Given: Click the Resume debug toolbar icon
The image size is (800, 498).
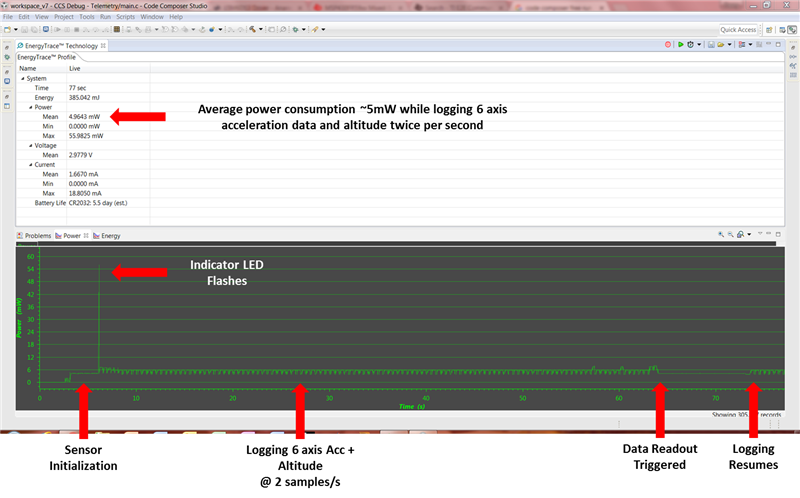Looking at the screenshot, I should [x=57, y=30].
